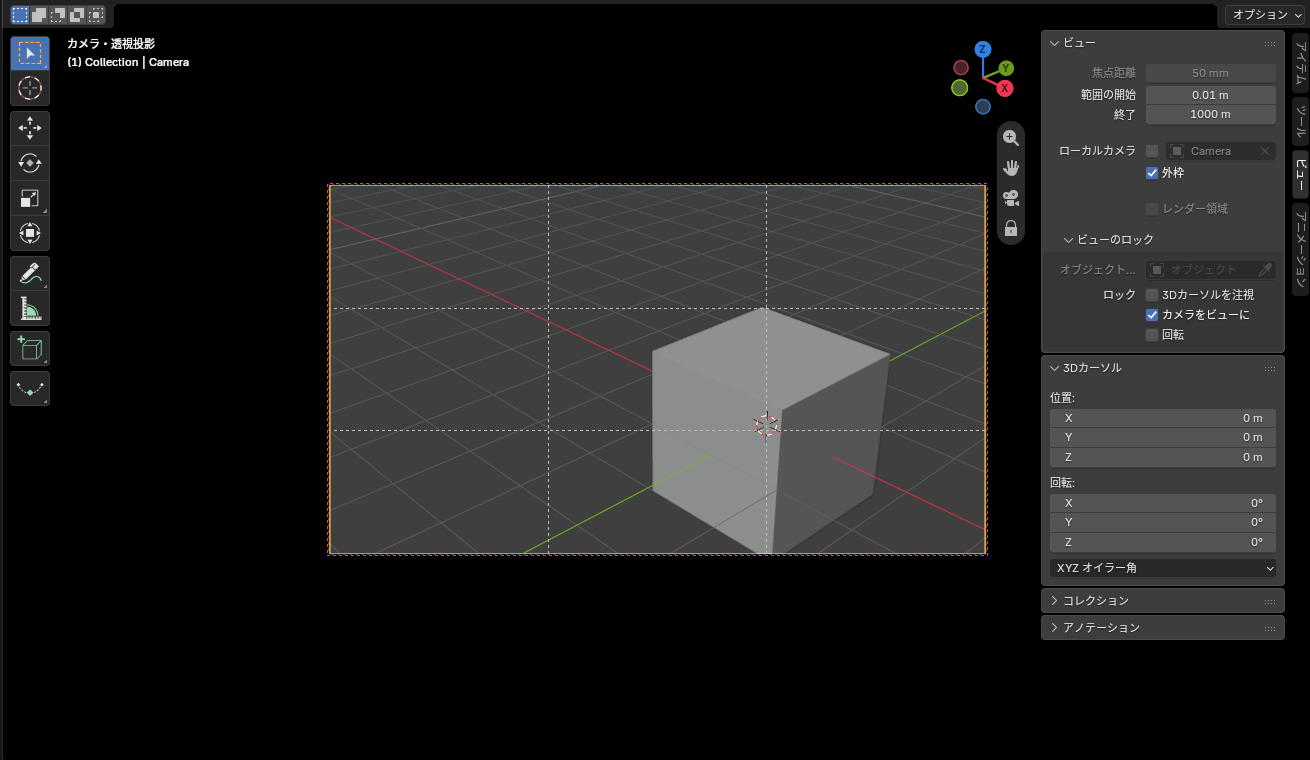Activate the Move tool
The width and height of the screenshot is (1310, 760).
tap(30, 128)
